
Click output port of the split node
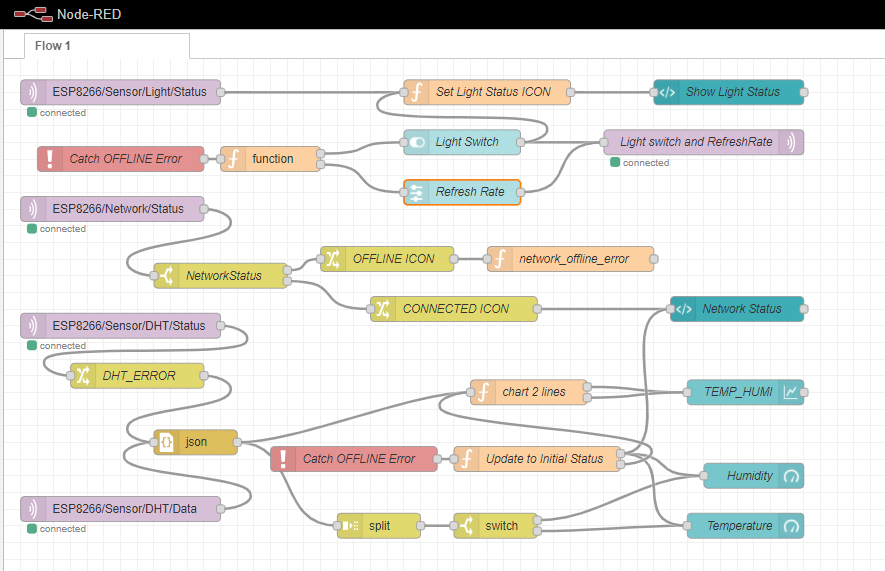pyautogui.click(x=420, y=526)
